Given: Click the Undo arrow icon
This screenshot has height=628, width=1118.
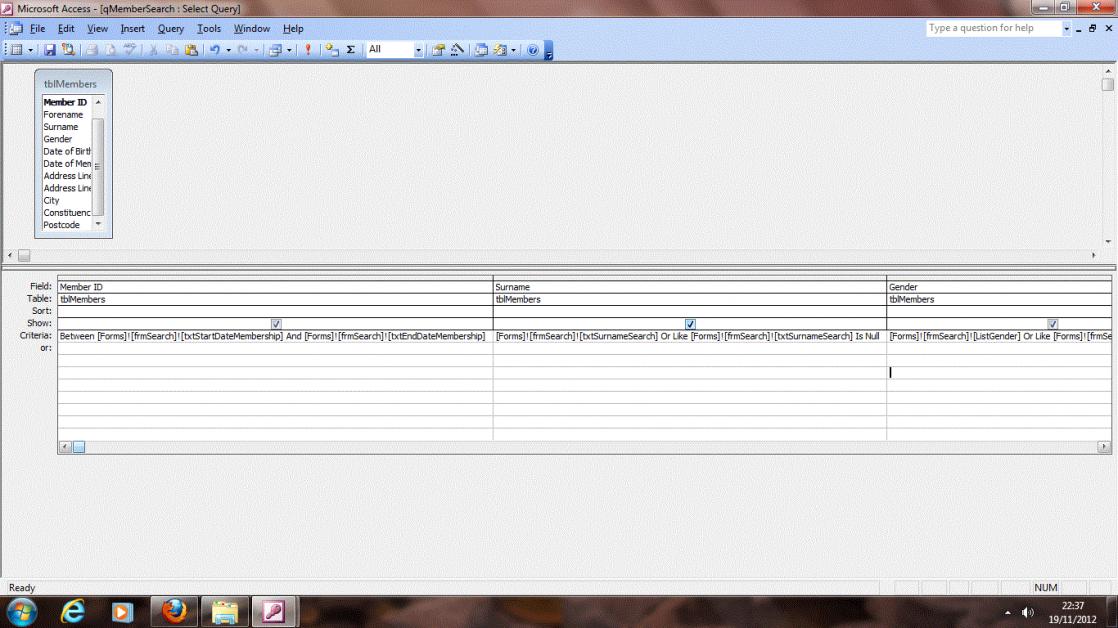Looking at the screenshot, I should [x=214, y=50].
